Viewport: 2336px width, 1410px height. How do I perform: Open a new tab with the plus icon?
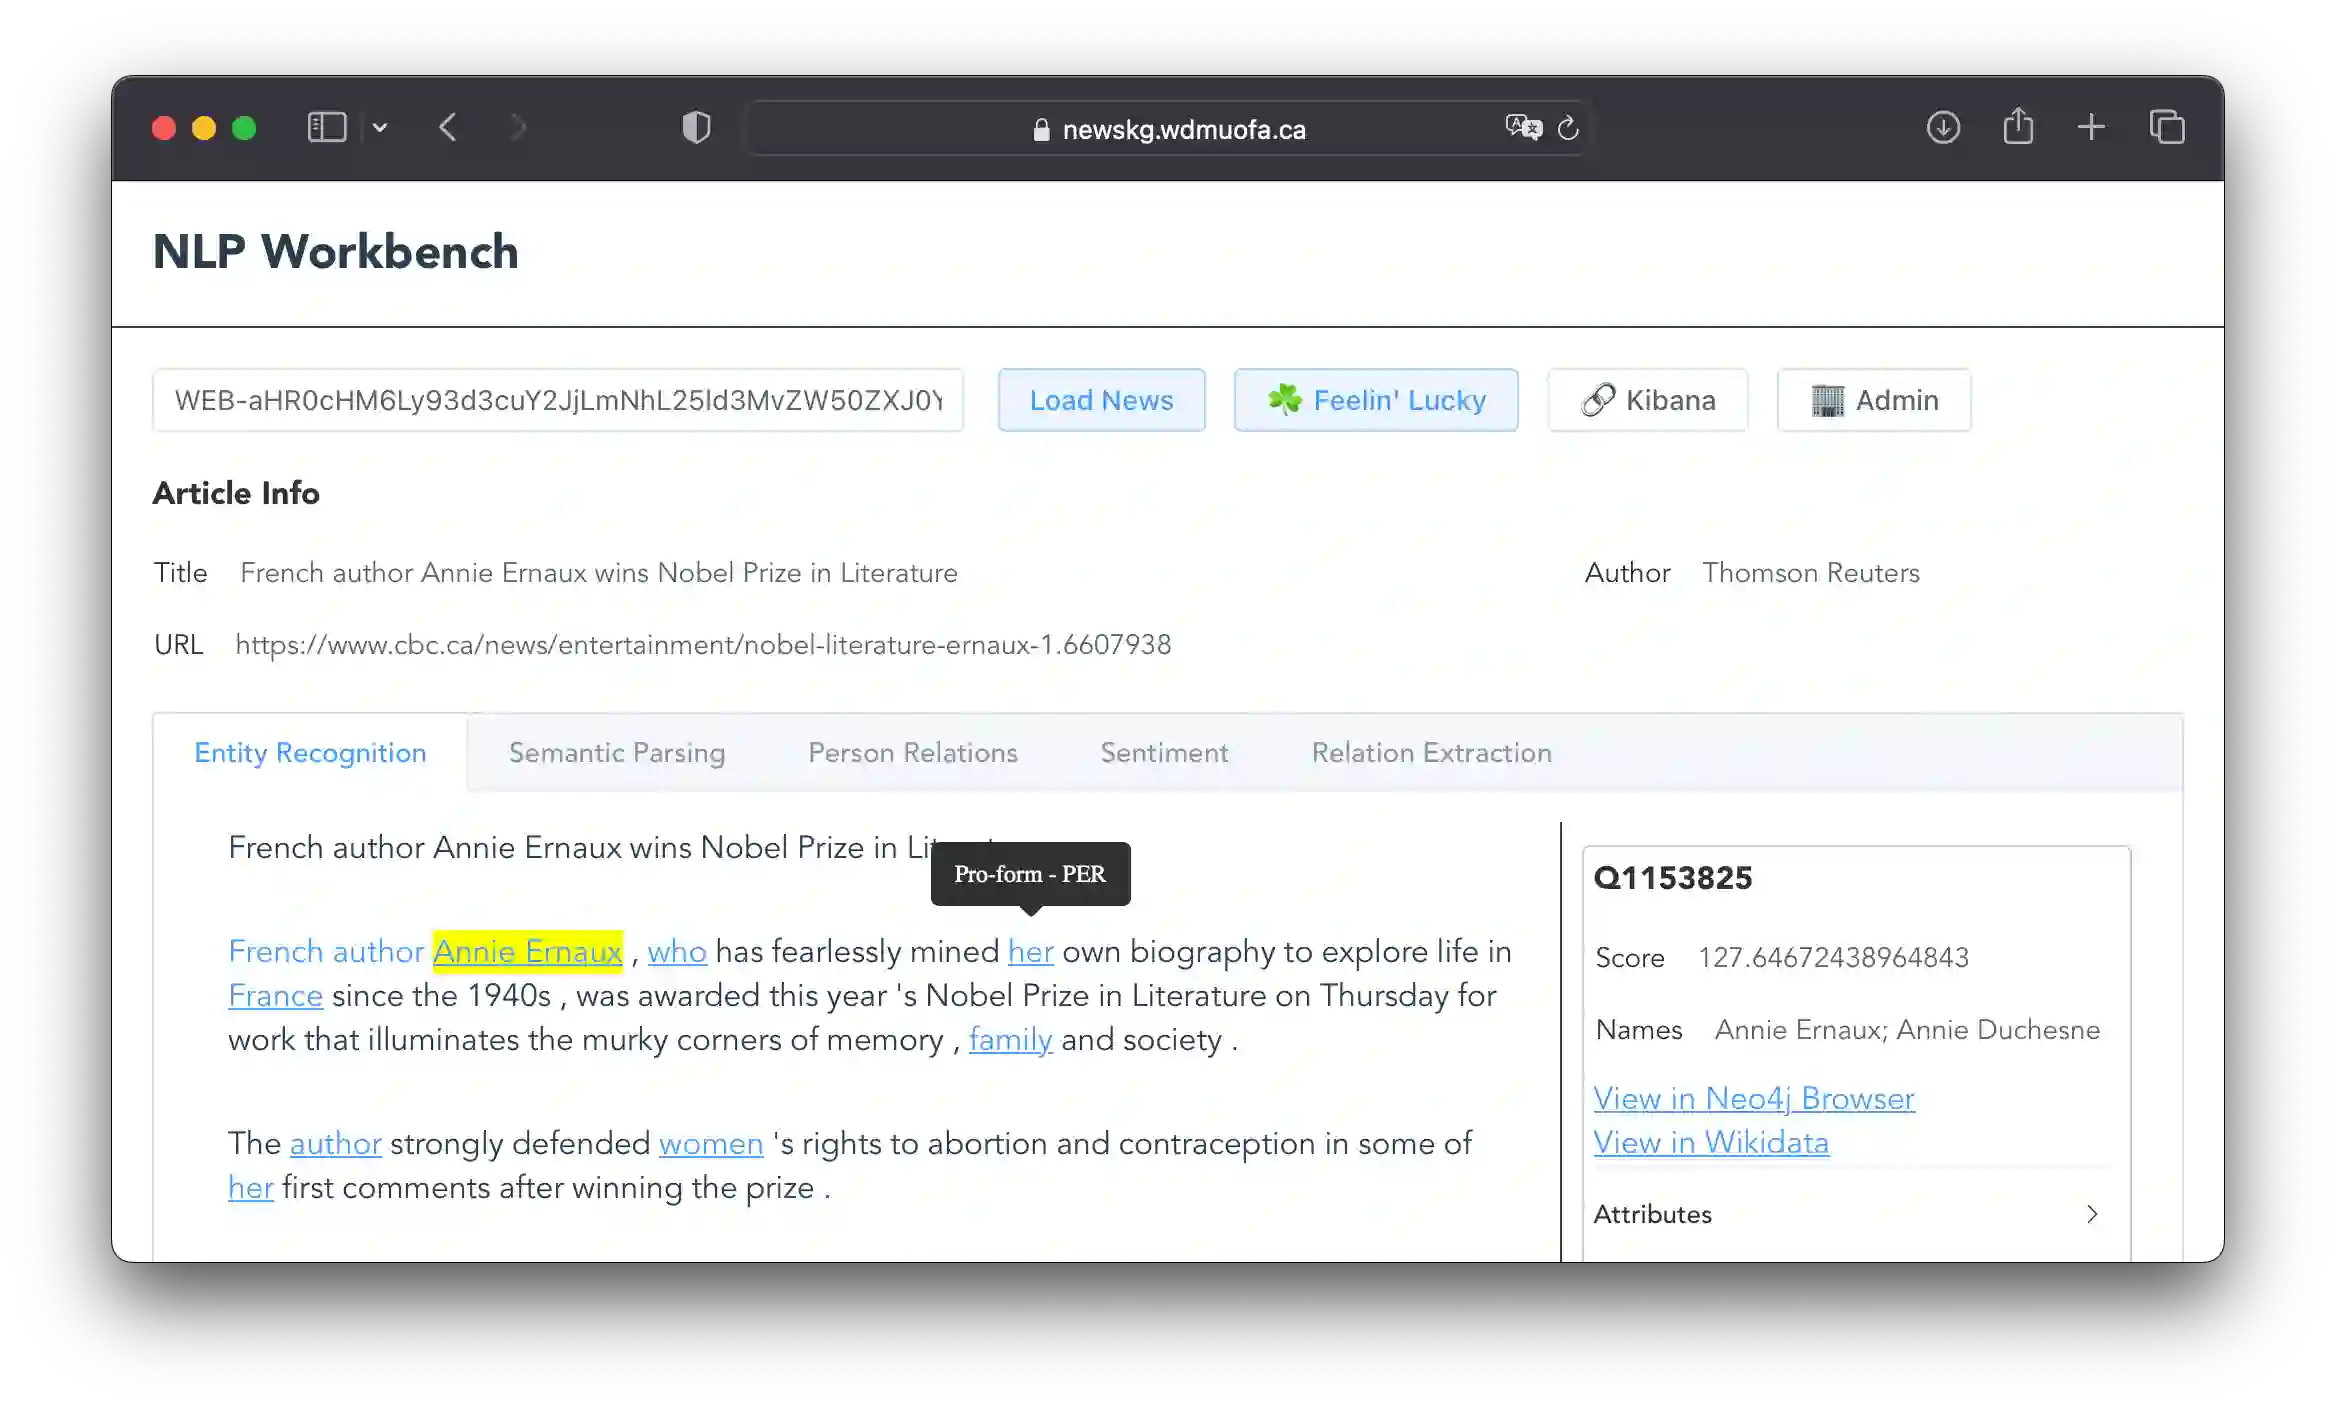coord(2091,128)
